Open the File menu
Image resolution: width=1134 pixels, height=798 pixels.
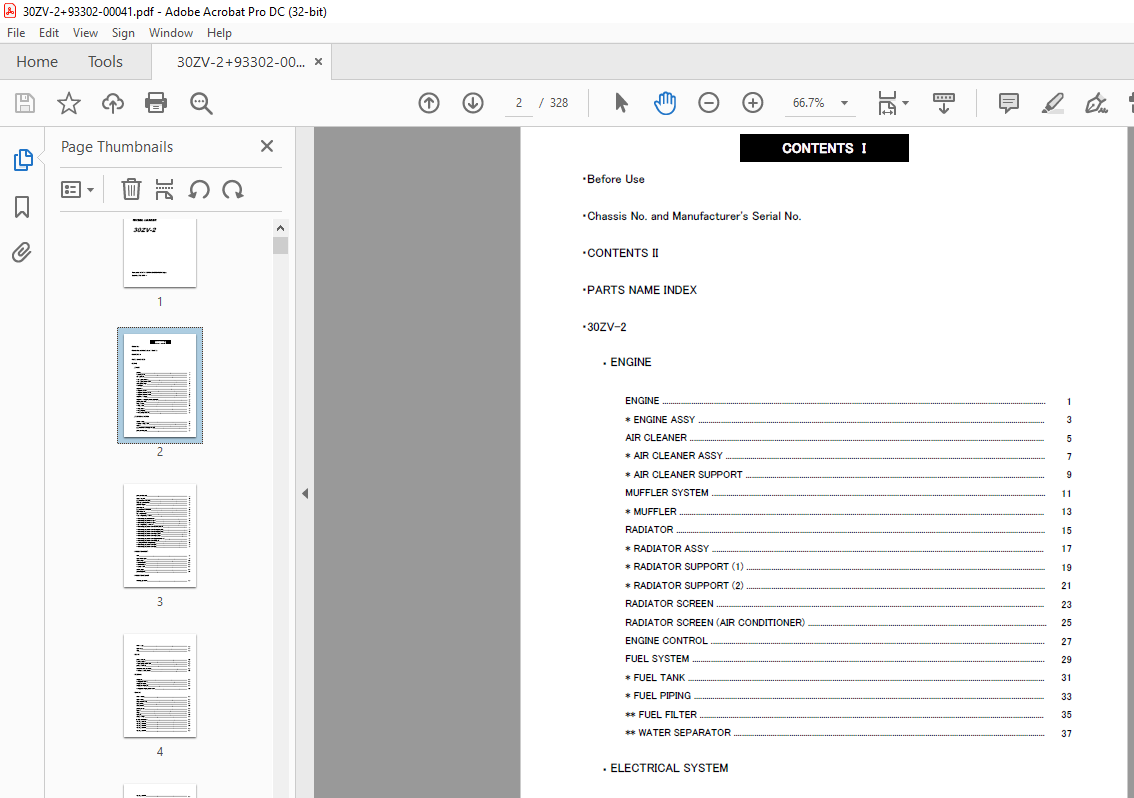16,33
